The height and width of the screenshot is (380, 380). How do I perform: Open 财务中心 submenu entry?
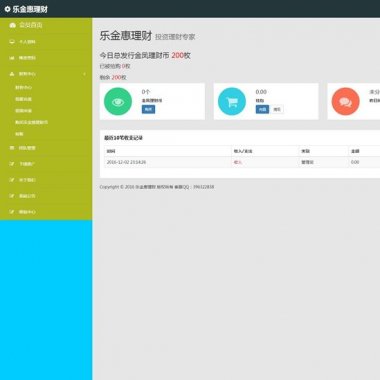23,87
